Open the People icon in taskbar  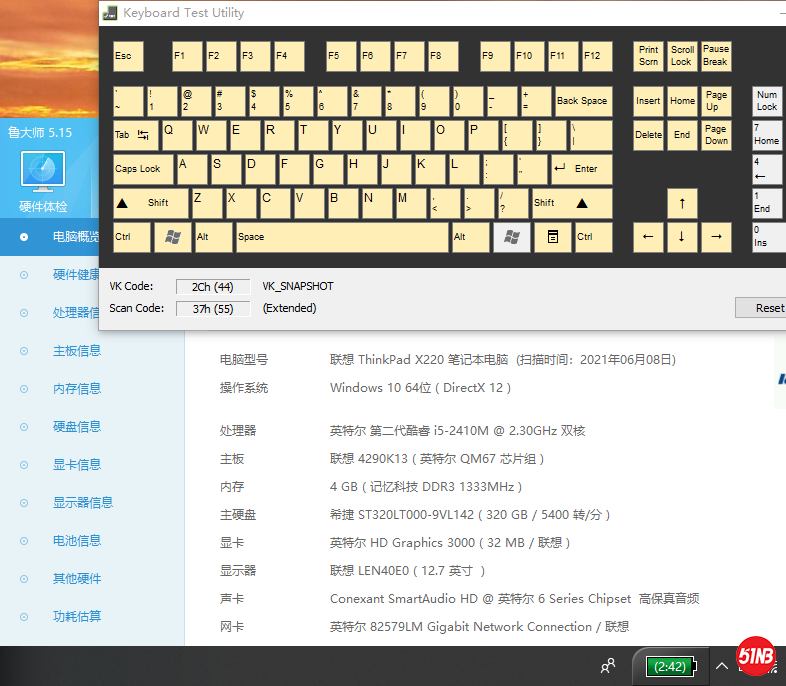point(608,666)
